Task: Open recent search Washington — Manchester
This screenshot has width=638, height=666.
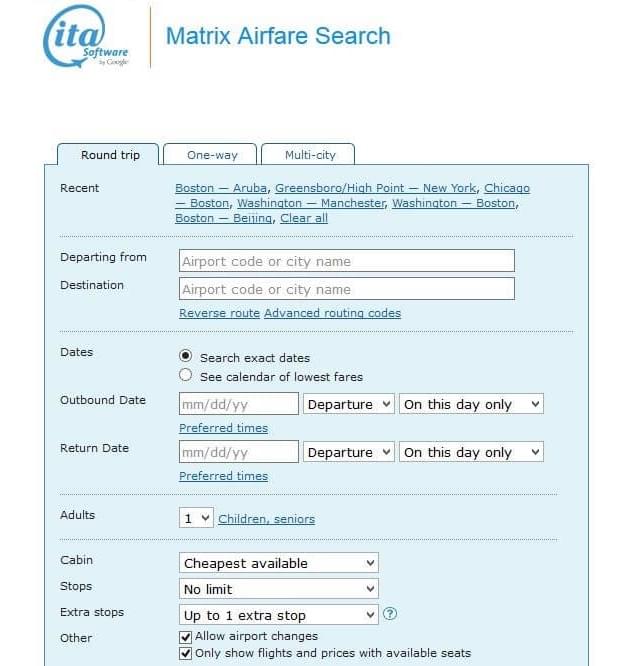Action: pos(311,203)
